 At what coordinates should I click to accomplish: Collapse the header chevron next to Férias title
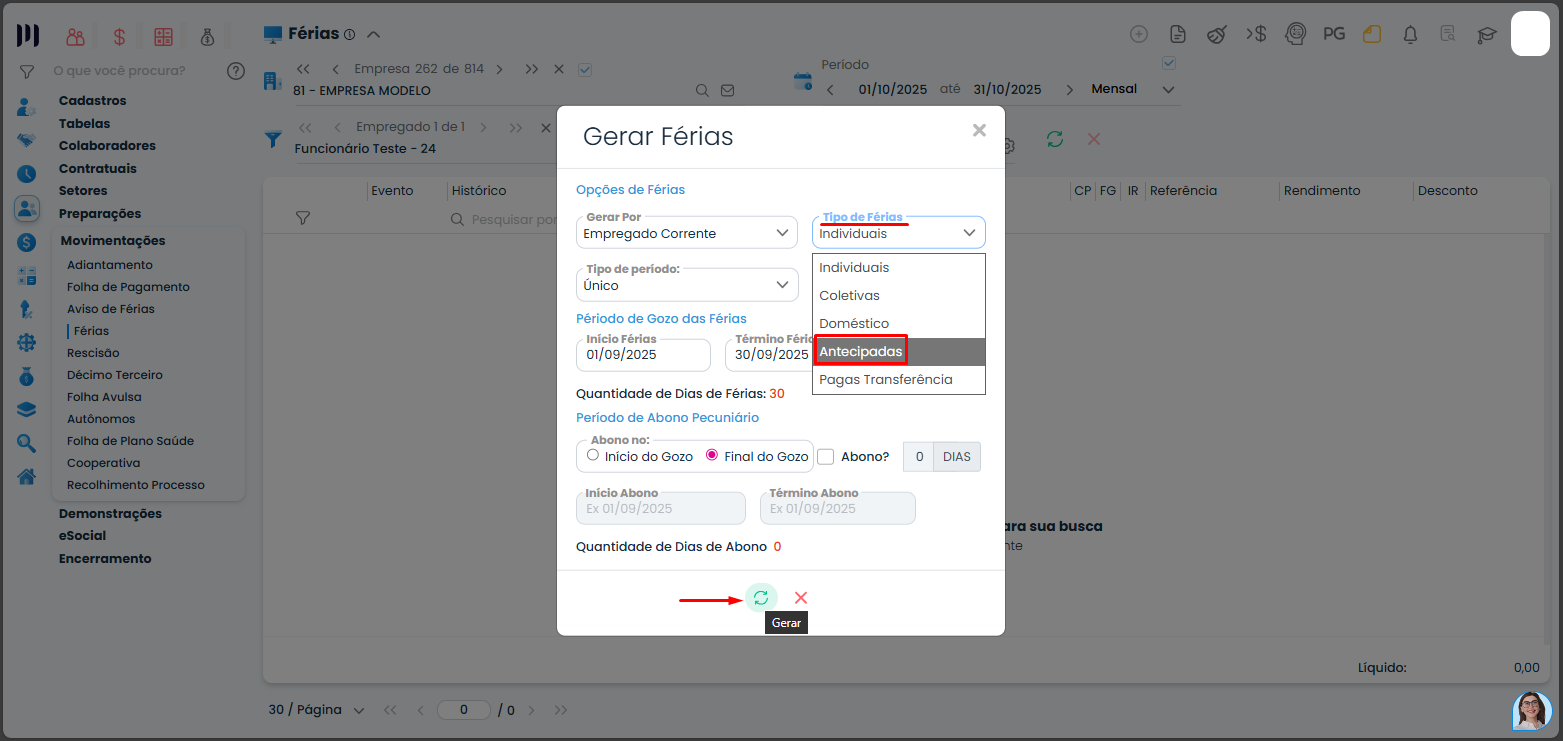[374, 34]
